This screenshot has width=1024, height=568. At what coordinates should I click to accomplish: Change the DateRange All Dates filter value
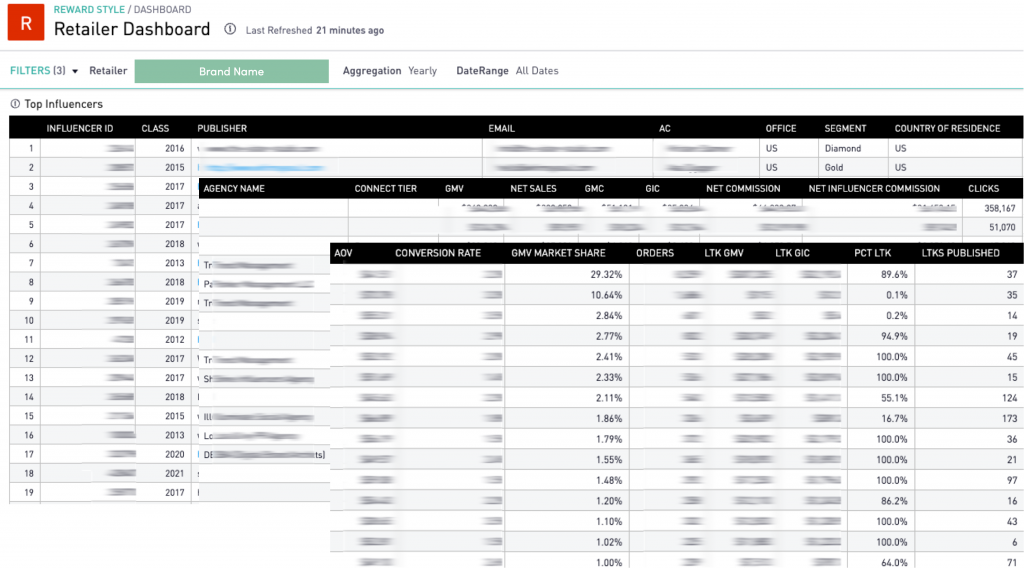tap(537, 71)
